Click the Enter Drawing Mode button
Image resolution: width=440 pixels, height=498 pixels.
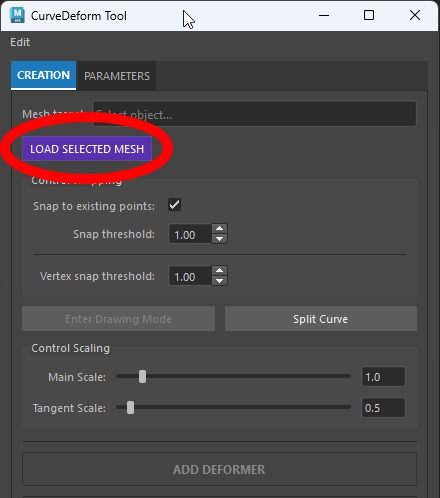(x=118, y=319)
